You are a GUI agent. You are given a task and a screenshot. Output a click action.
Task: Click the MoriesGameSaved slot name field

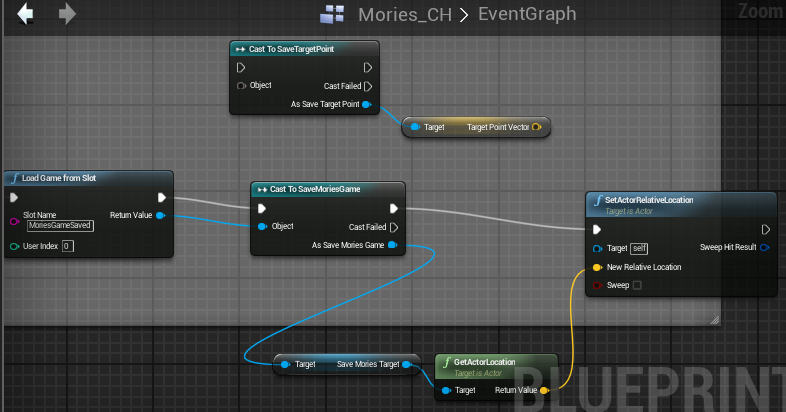point(60,226)
